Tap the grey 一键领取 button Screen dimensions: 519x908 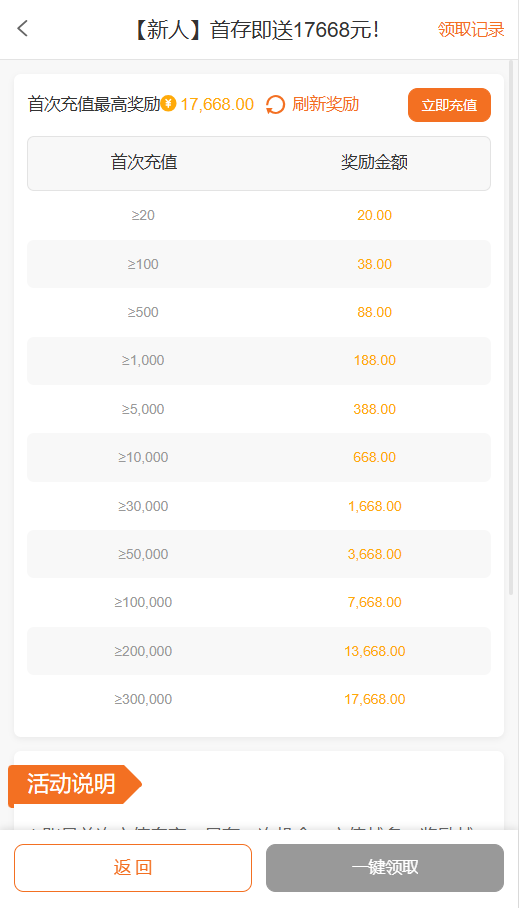click(x=385, y=867)
